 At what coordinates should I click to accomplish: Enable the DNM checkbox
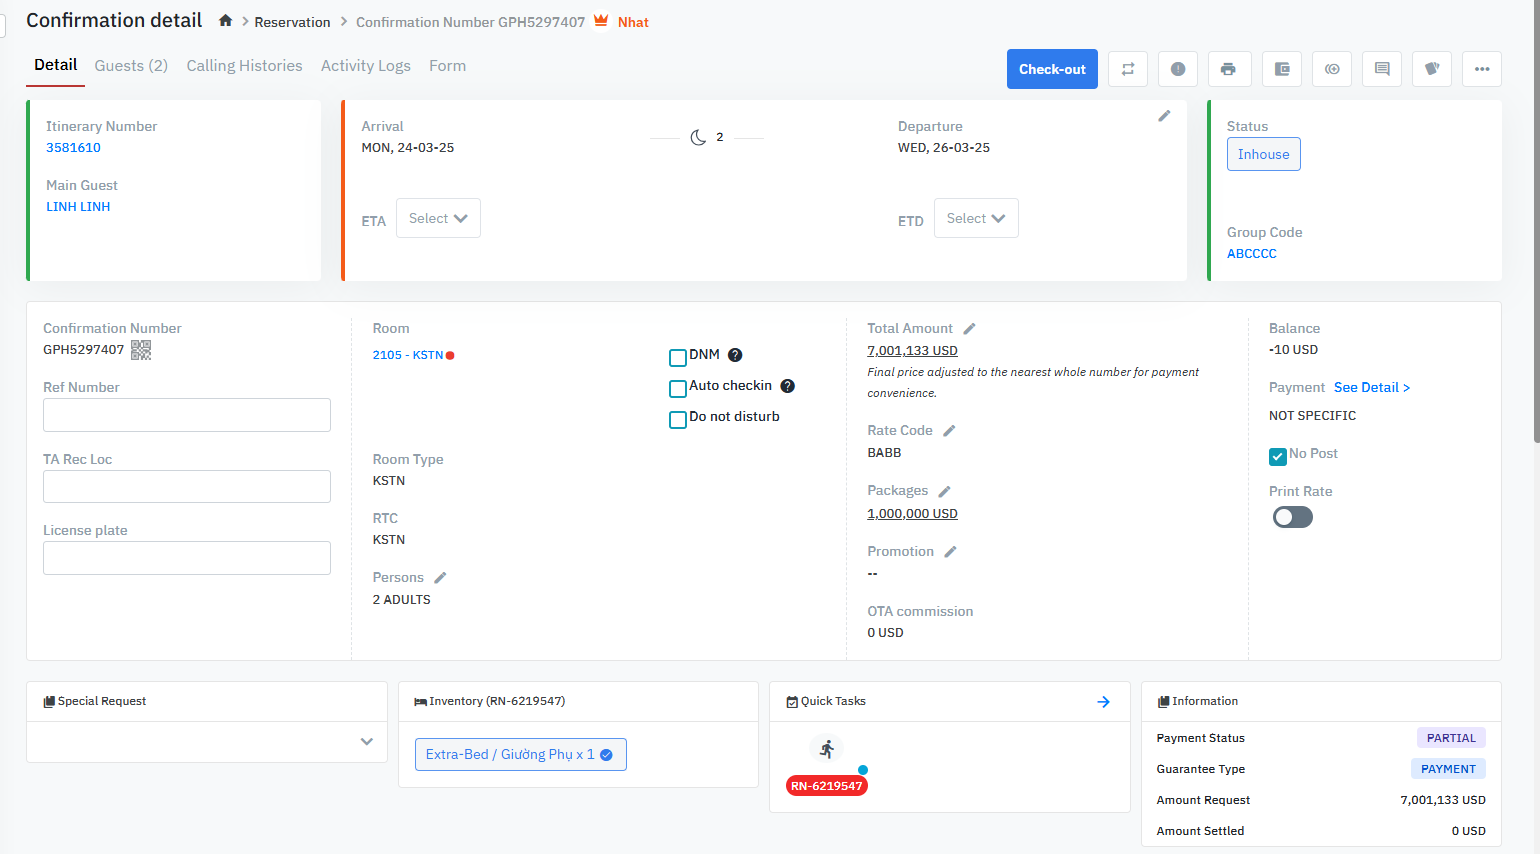click(678, 357)
